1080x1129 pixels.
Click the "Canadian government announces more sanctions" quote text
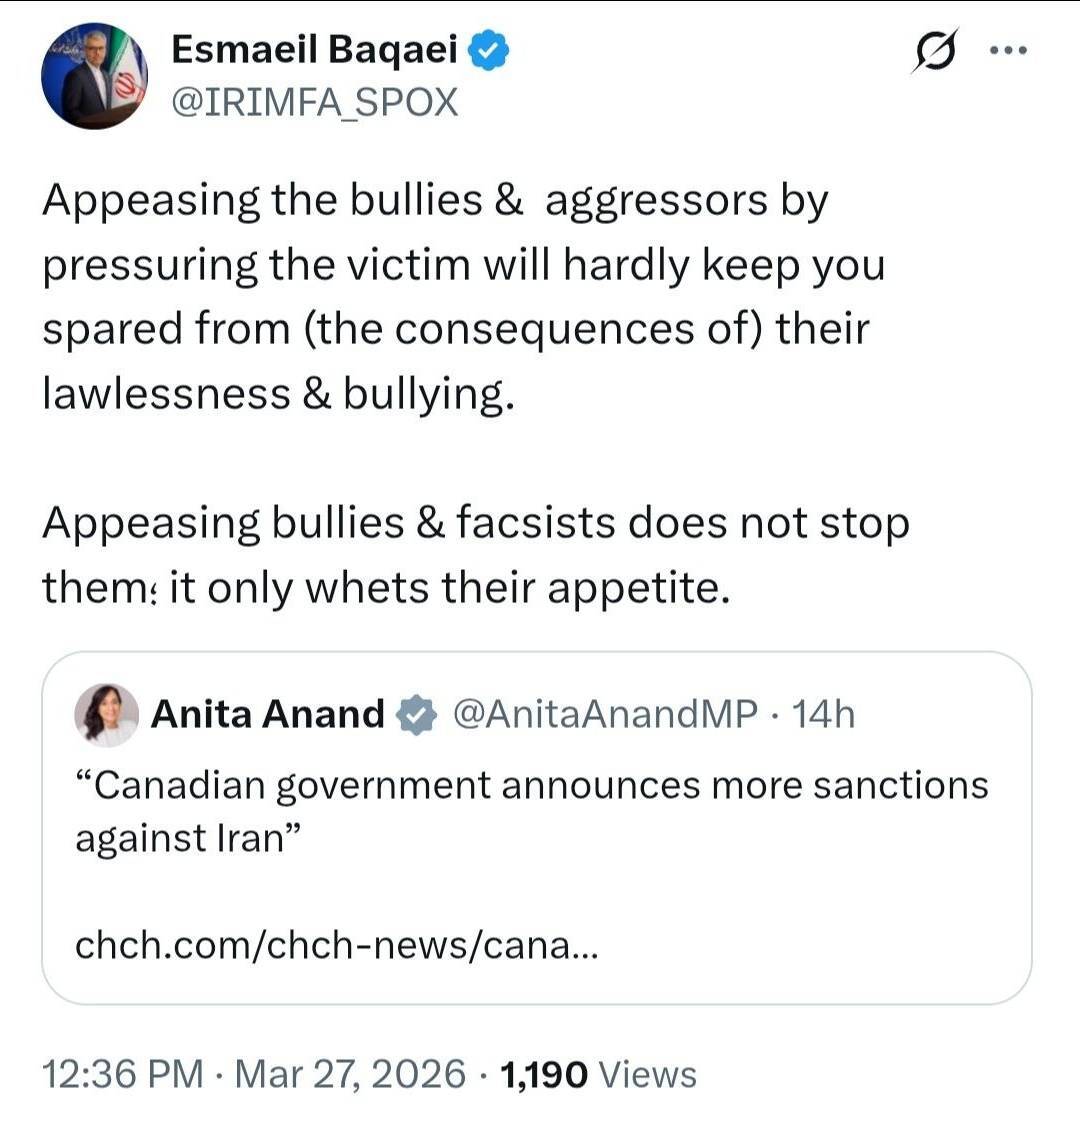pos(531,785)
